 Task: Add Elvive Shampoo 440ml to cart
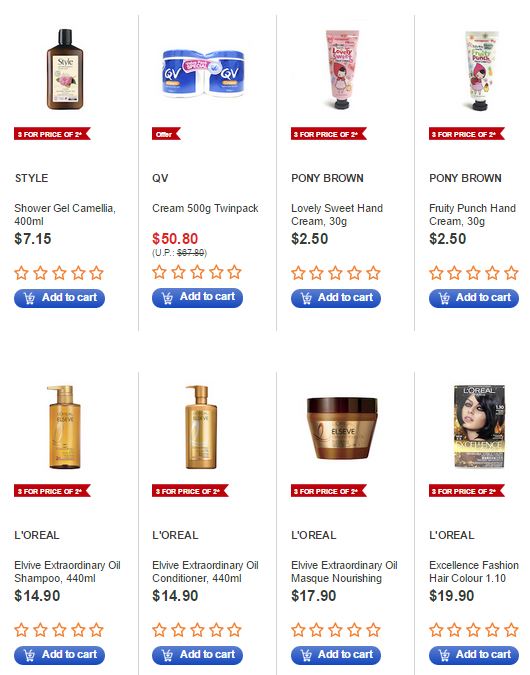(x=59, y=655)
